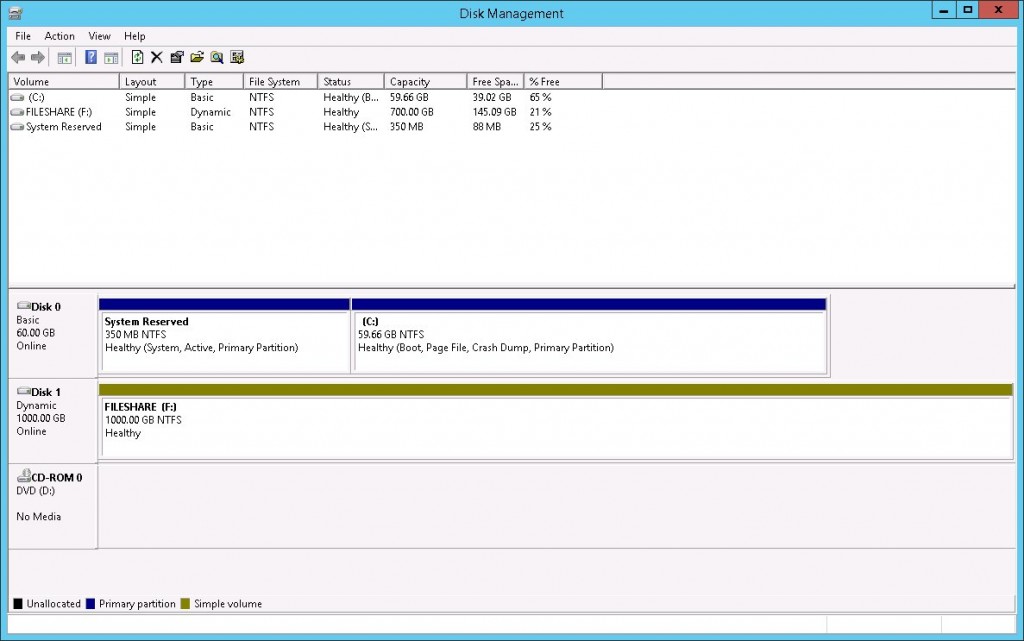
Task: Toggle the console tree pane icon
Action: pyautogui.click(x=64, y=57)
